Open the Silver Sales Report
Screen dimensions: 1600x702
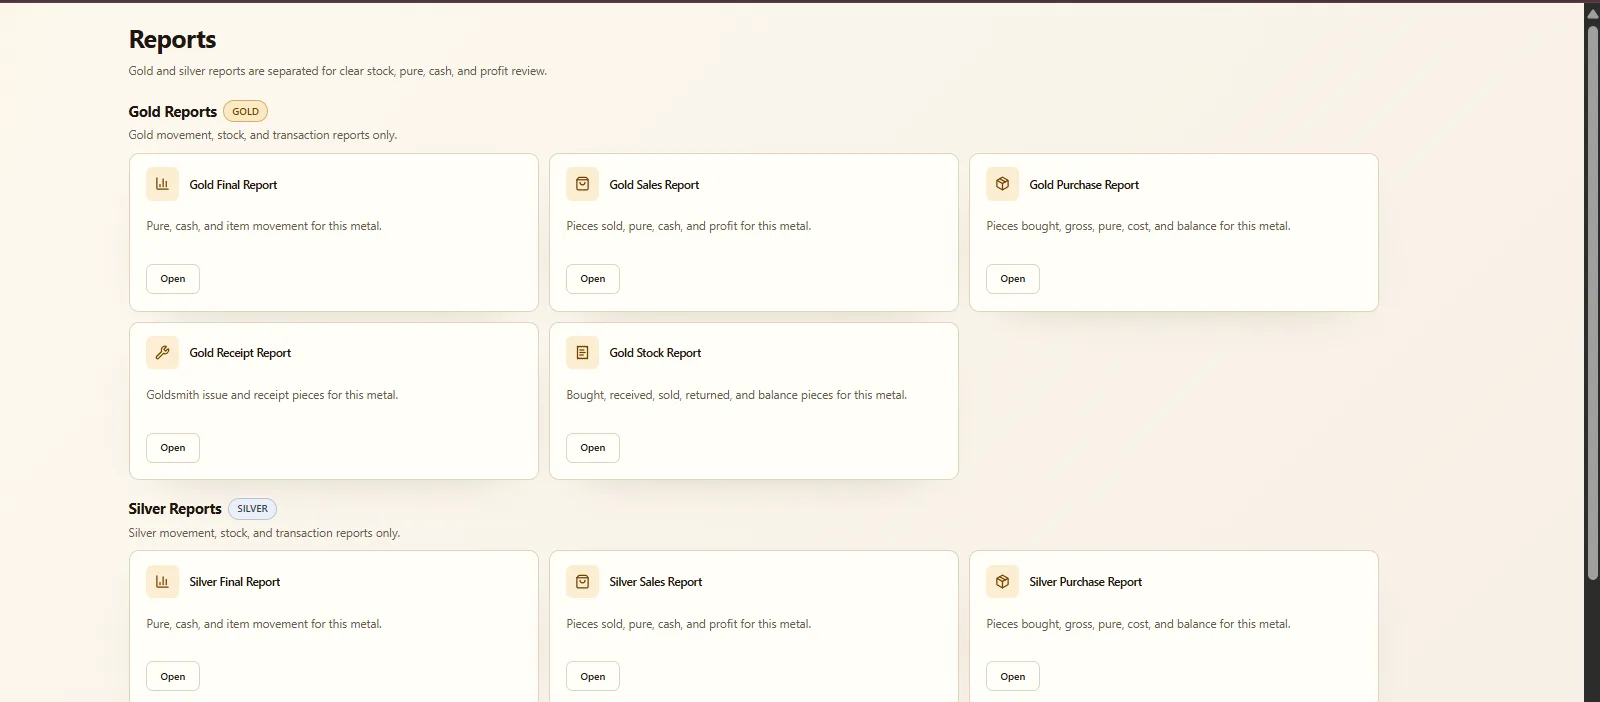click(593, 676)
